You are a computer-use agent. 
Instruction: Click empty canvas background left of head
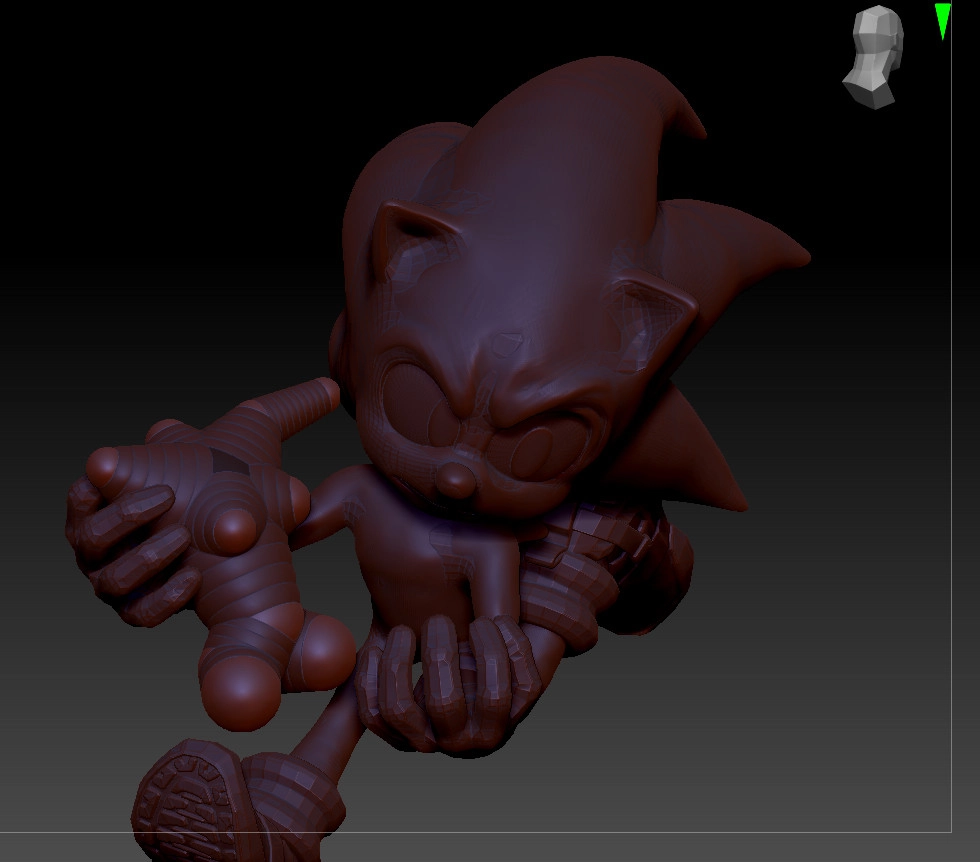click(x=150, y=250)
